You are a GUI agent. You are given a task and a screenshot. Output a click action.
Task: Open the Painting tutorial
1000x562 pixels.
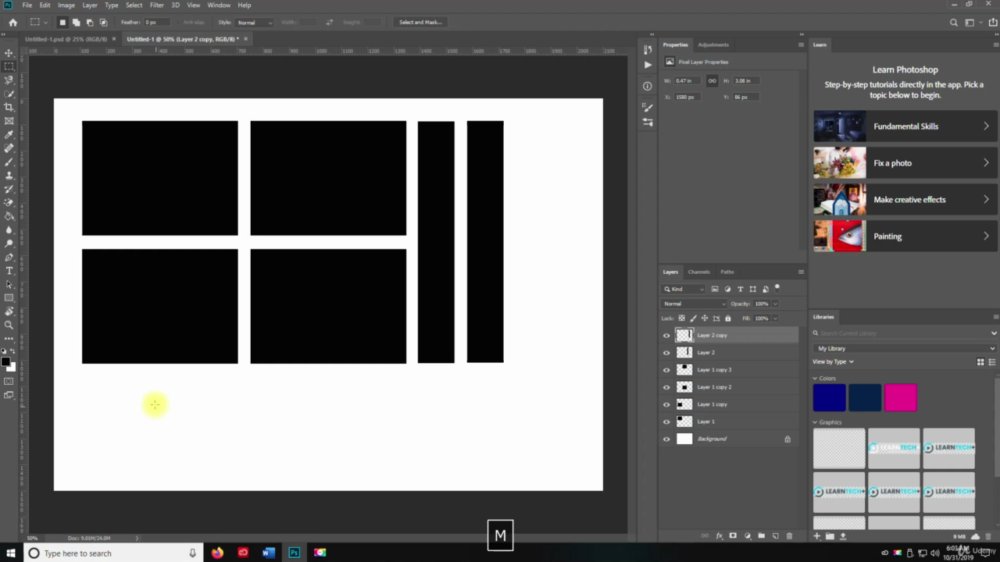(905, 237)
